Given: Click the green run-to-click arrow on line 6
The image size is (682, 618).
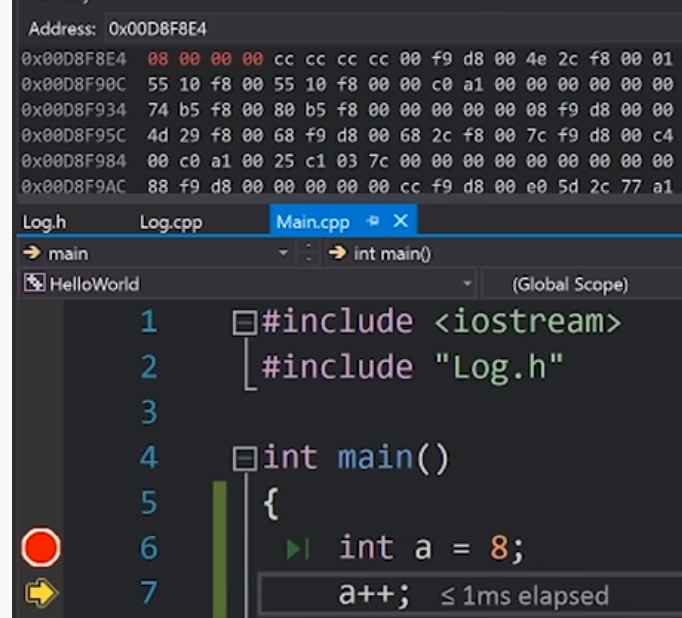Looking at the screenshot, I should (x=298, y=548).
